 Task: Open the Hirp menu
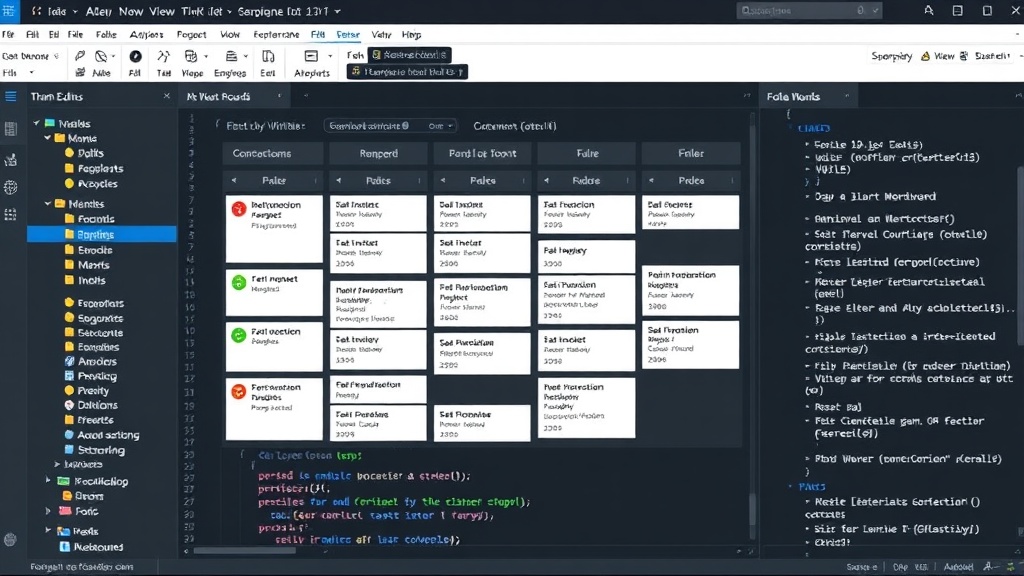pos(411,35)
